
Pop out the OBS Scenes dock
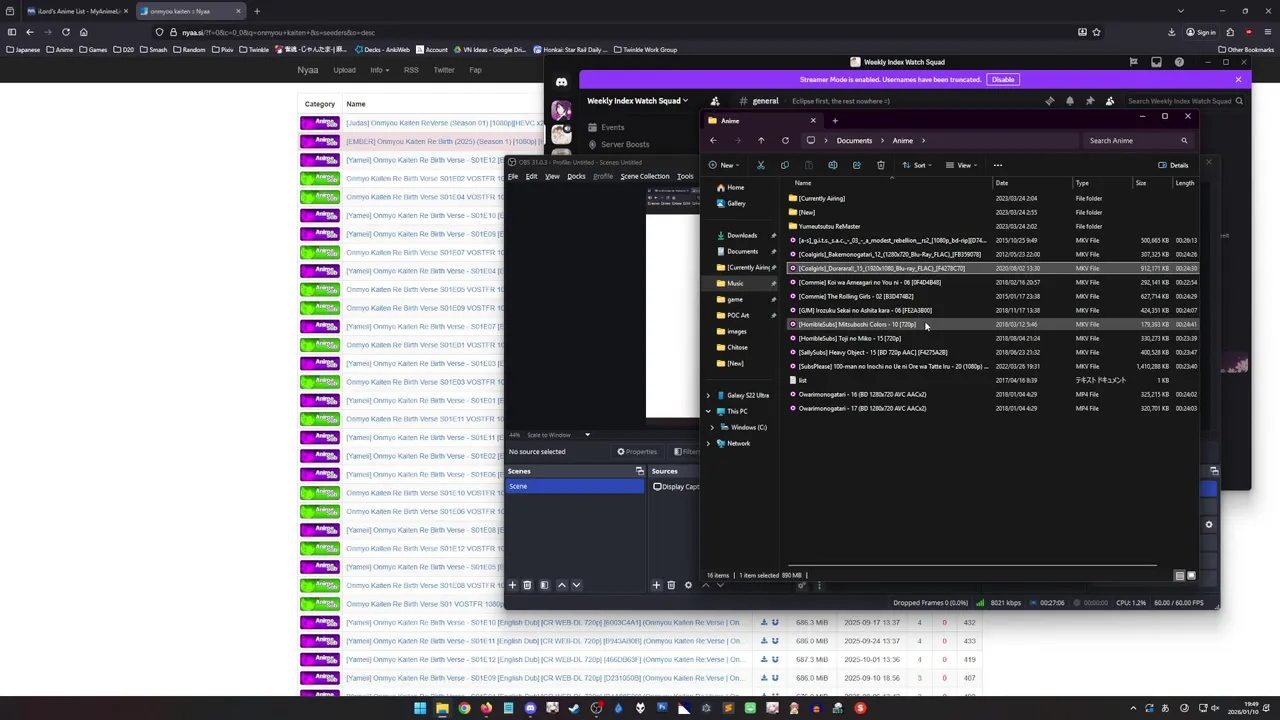(640, 471)
